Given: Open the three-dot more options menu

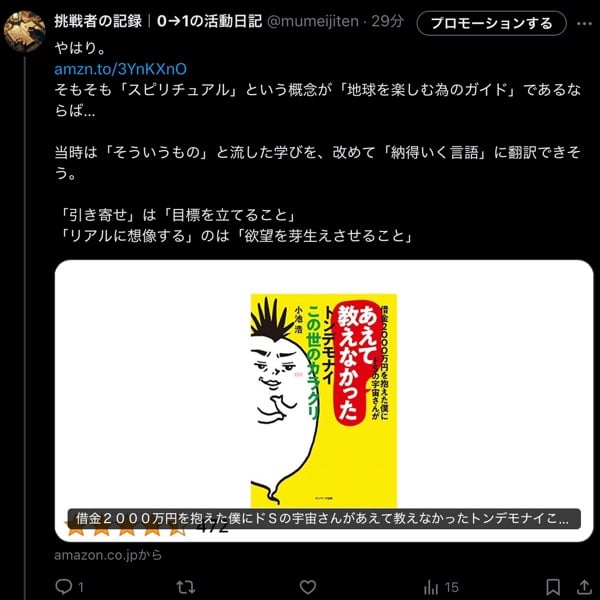Looking at the screenshot, I should (584, 23).
